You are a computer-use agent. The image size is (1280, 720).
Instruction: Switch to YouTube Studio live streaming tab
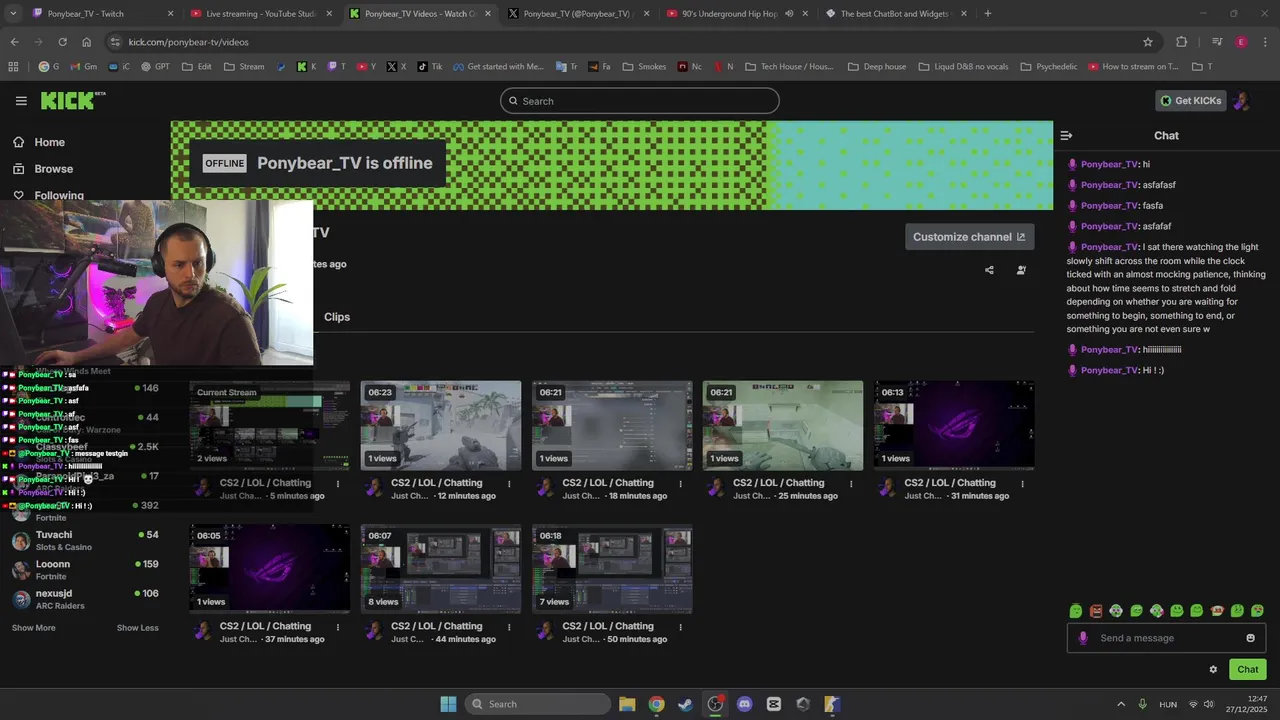pyautogui.click(x=262, y=13)
